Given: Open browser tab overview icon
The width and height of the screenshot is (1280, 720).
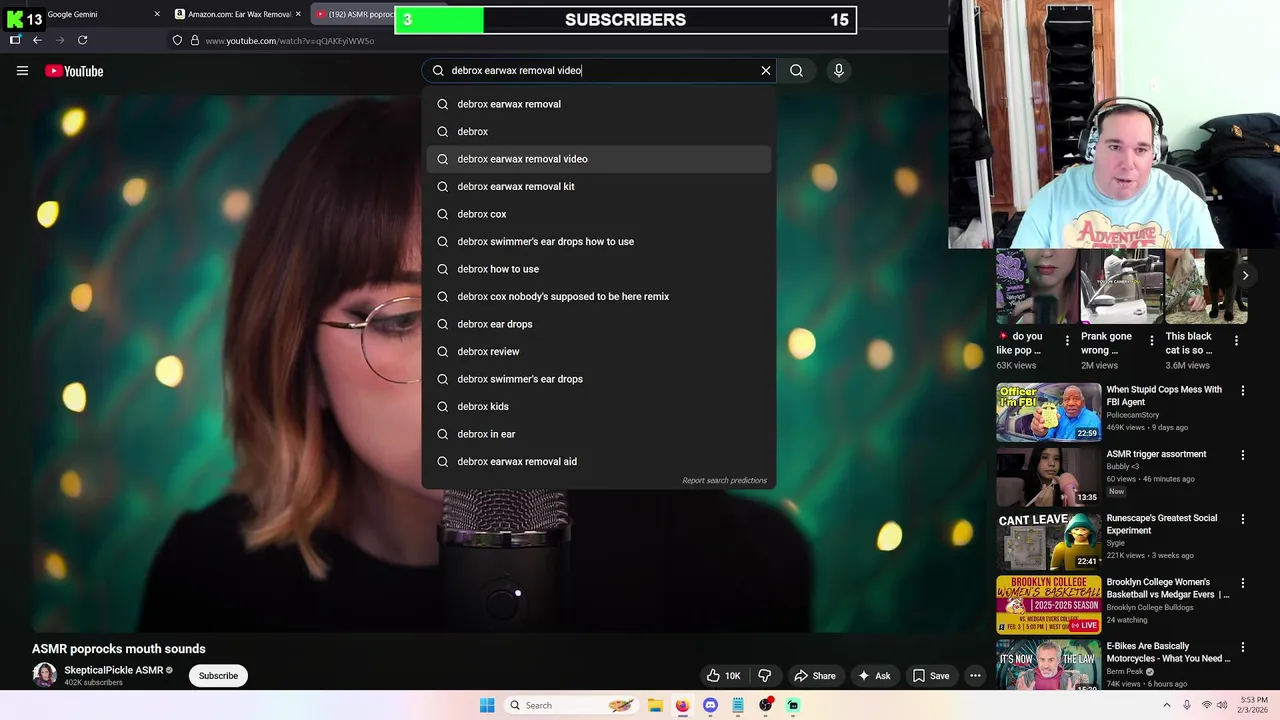Looking at the screenshot, I should 15,40.
